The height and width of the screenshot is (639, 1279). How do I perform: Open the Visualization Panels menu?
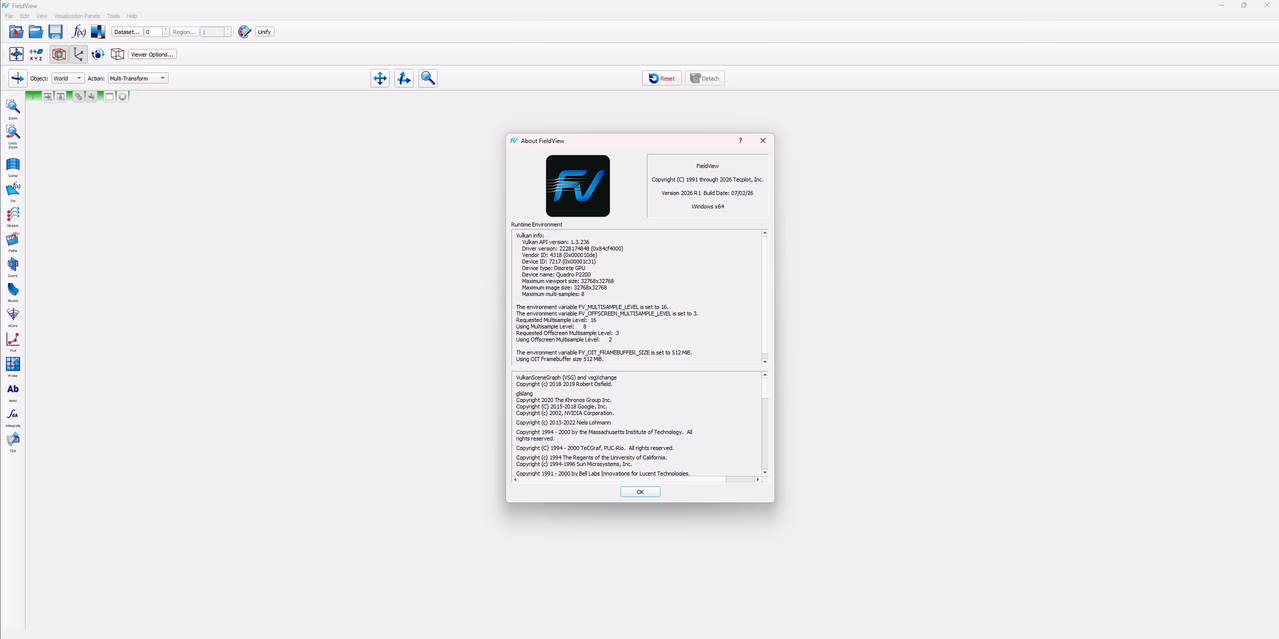pyautogui.click(x=77, y=16)
